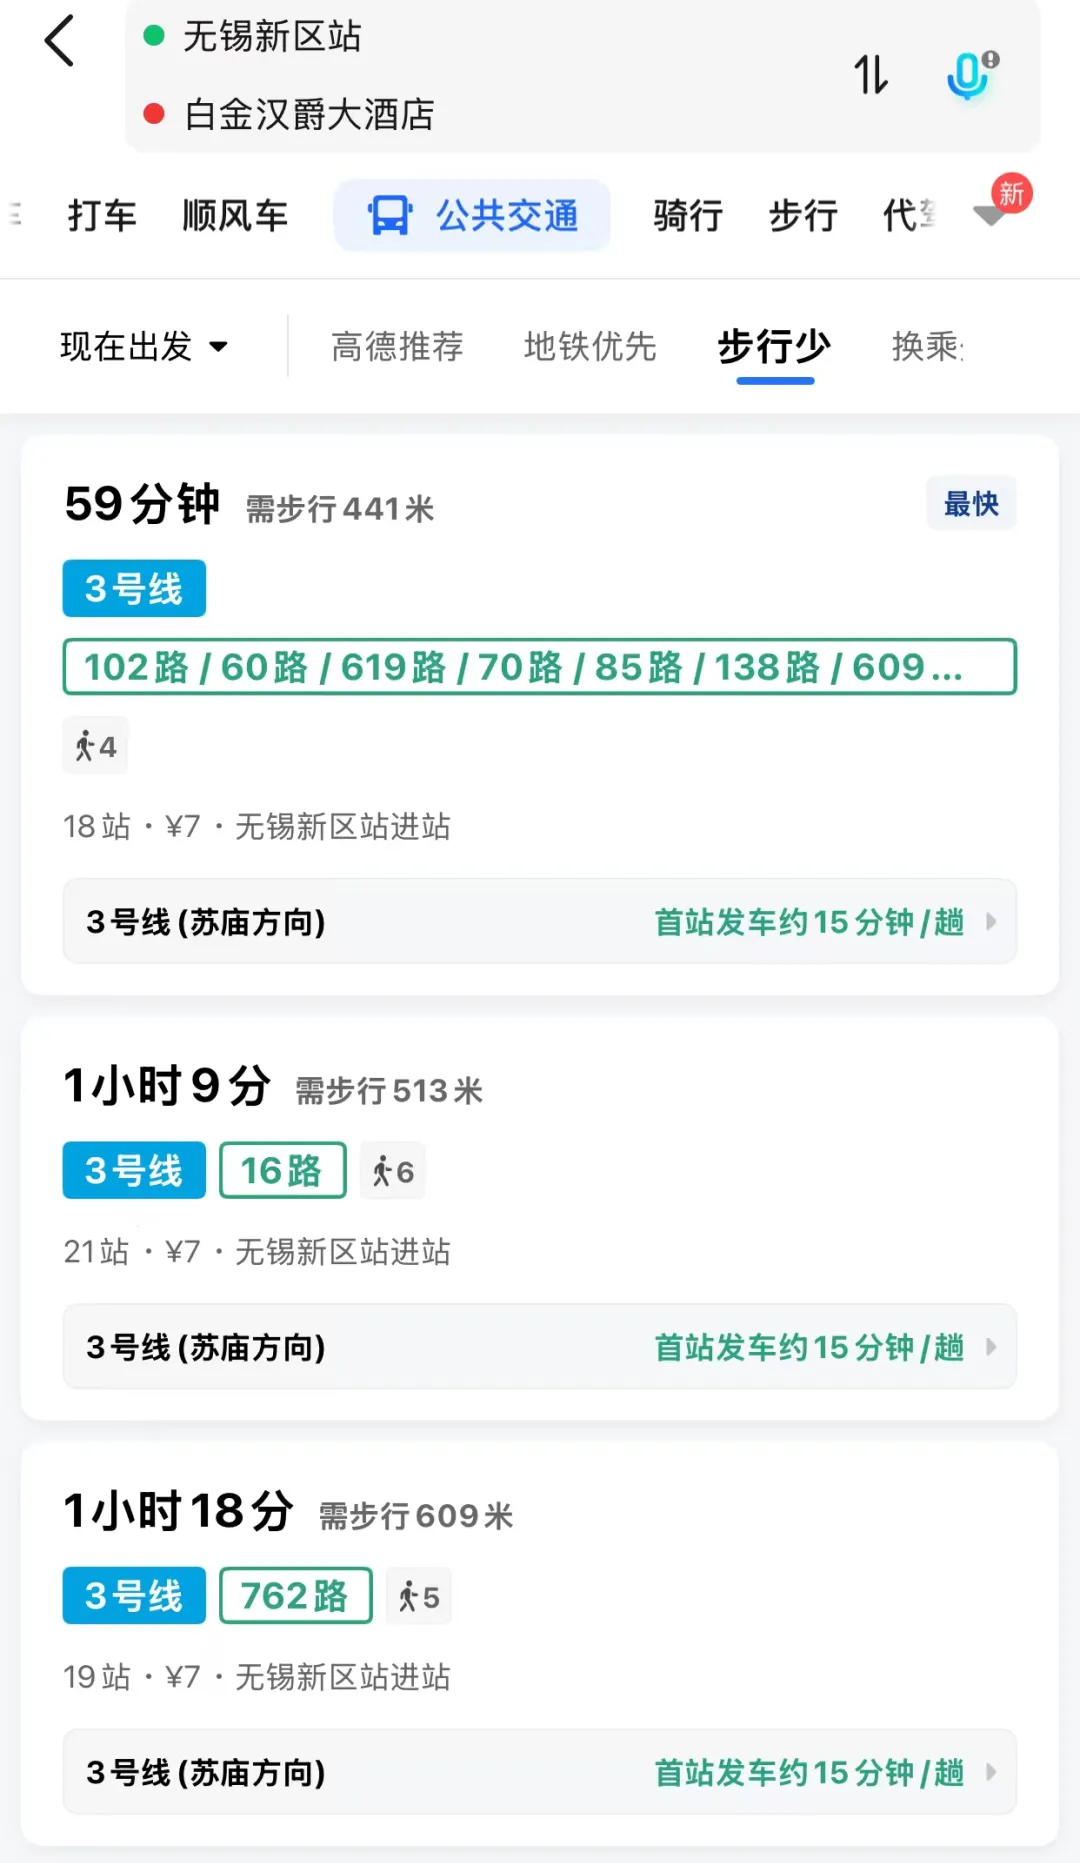Open the 102路 bus options list

(x=540, y=667)
